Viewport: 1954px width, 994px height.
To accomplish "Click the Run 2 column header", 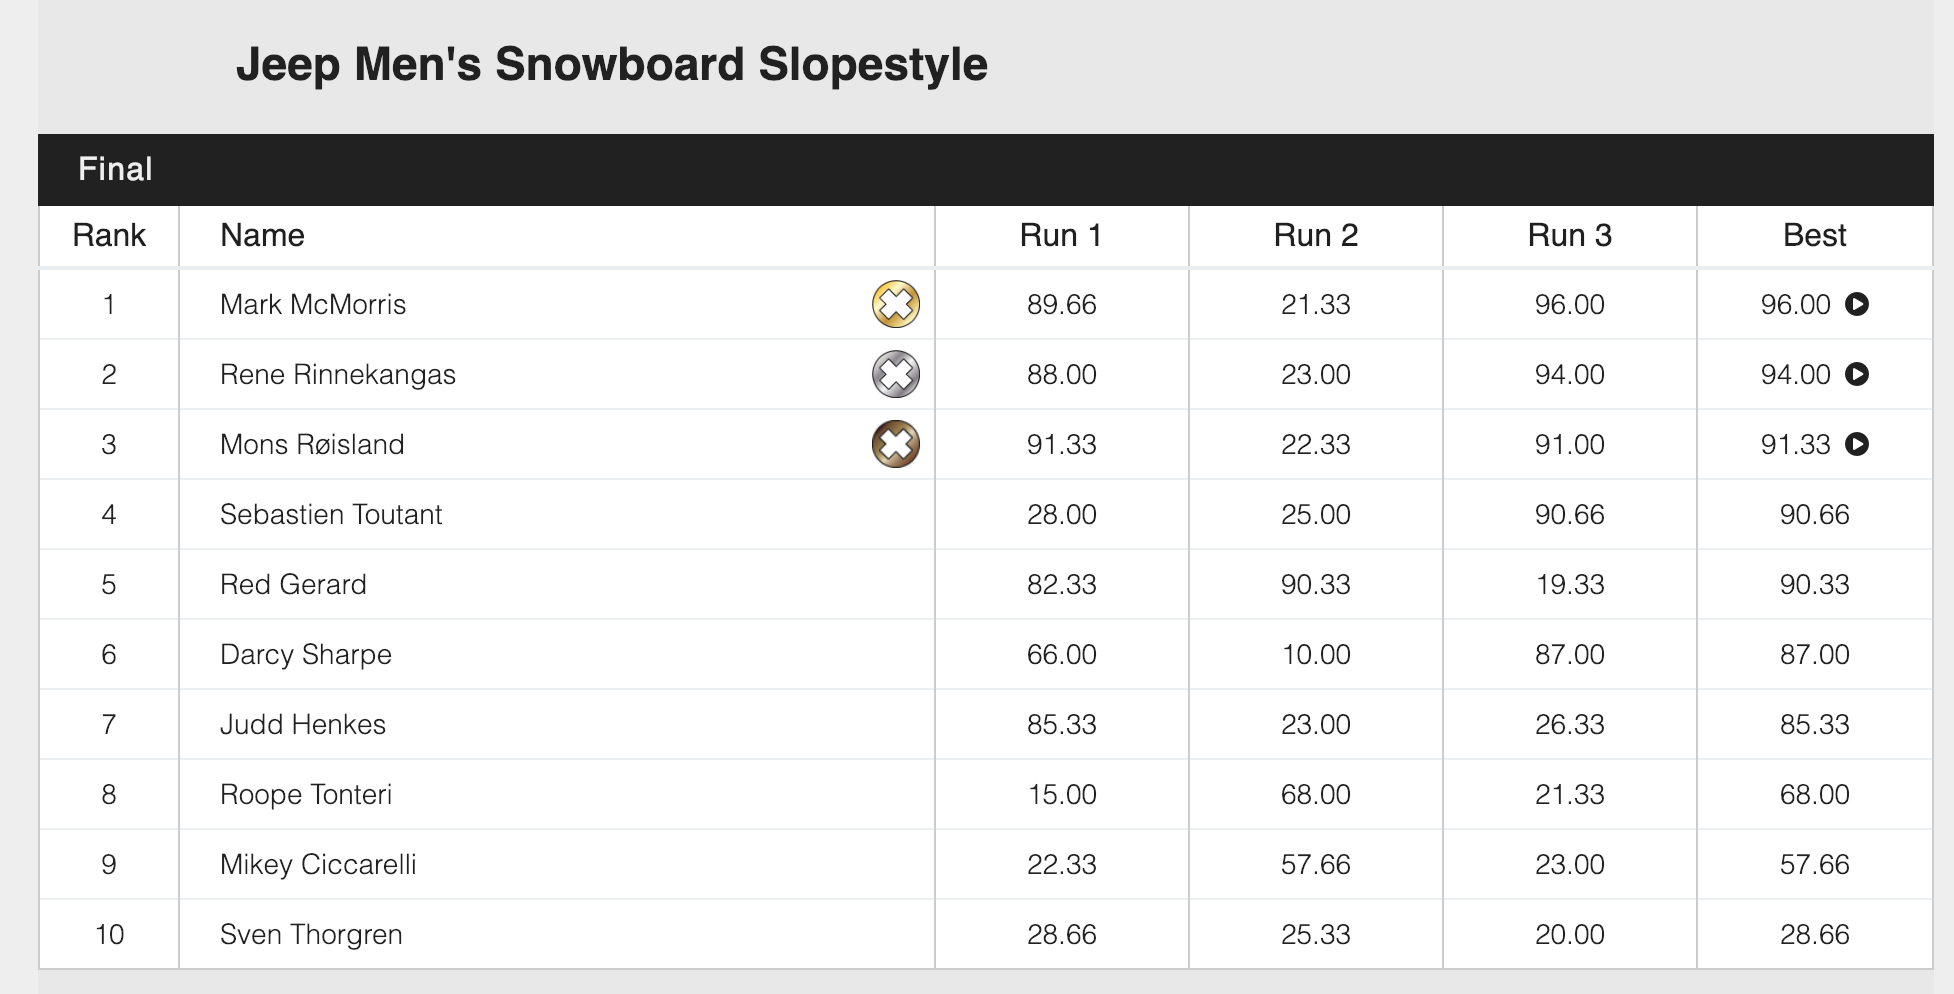I will pos(1316,235).
